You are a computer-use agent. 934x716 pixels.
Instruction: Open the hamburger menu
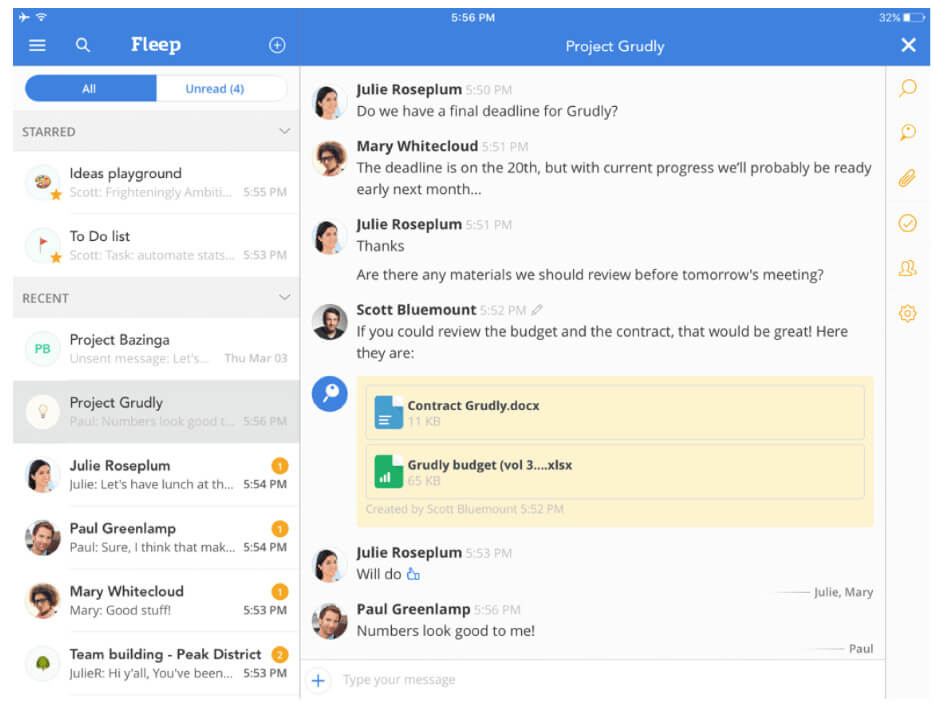37,45
